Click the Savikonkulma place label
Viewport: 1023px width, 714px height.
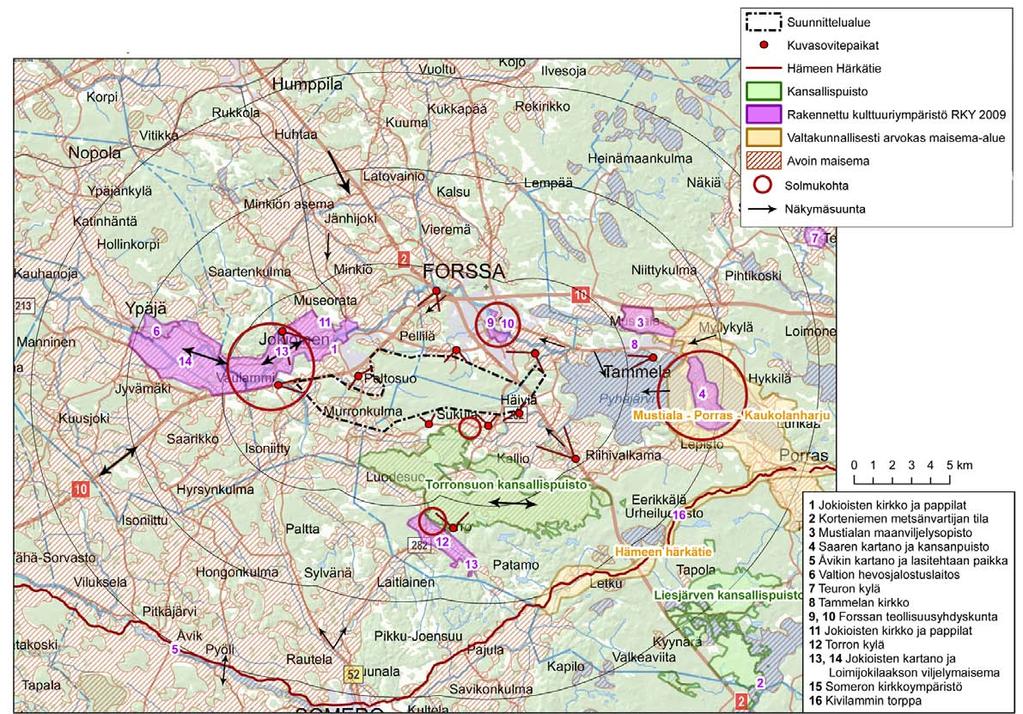pyautogui.click(x=491, y=689)
